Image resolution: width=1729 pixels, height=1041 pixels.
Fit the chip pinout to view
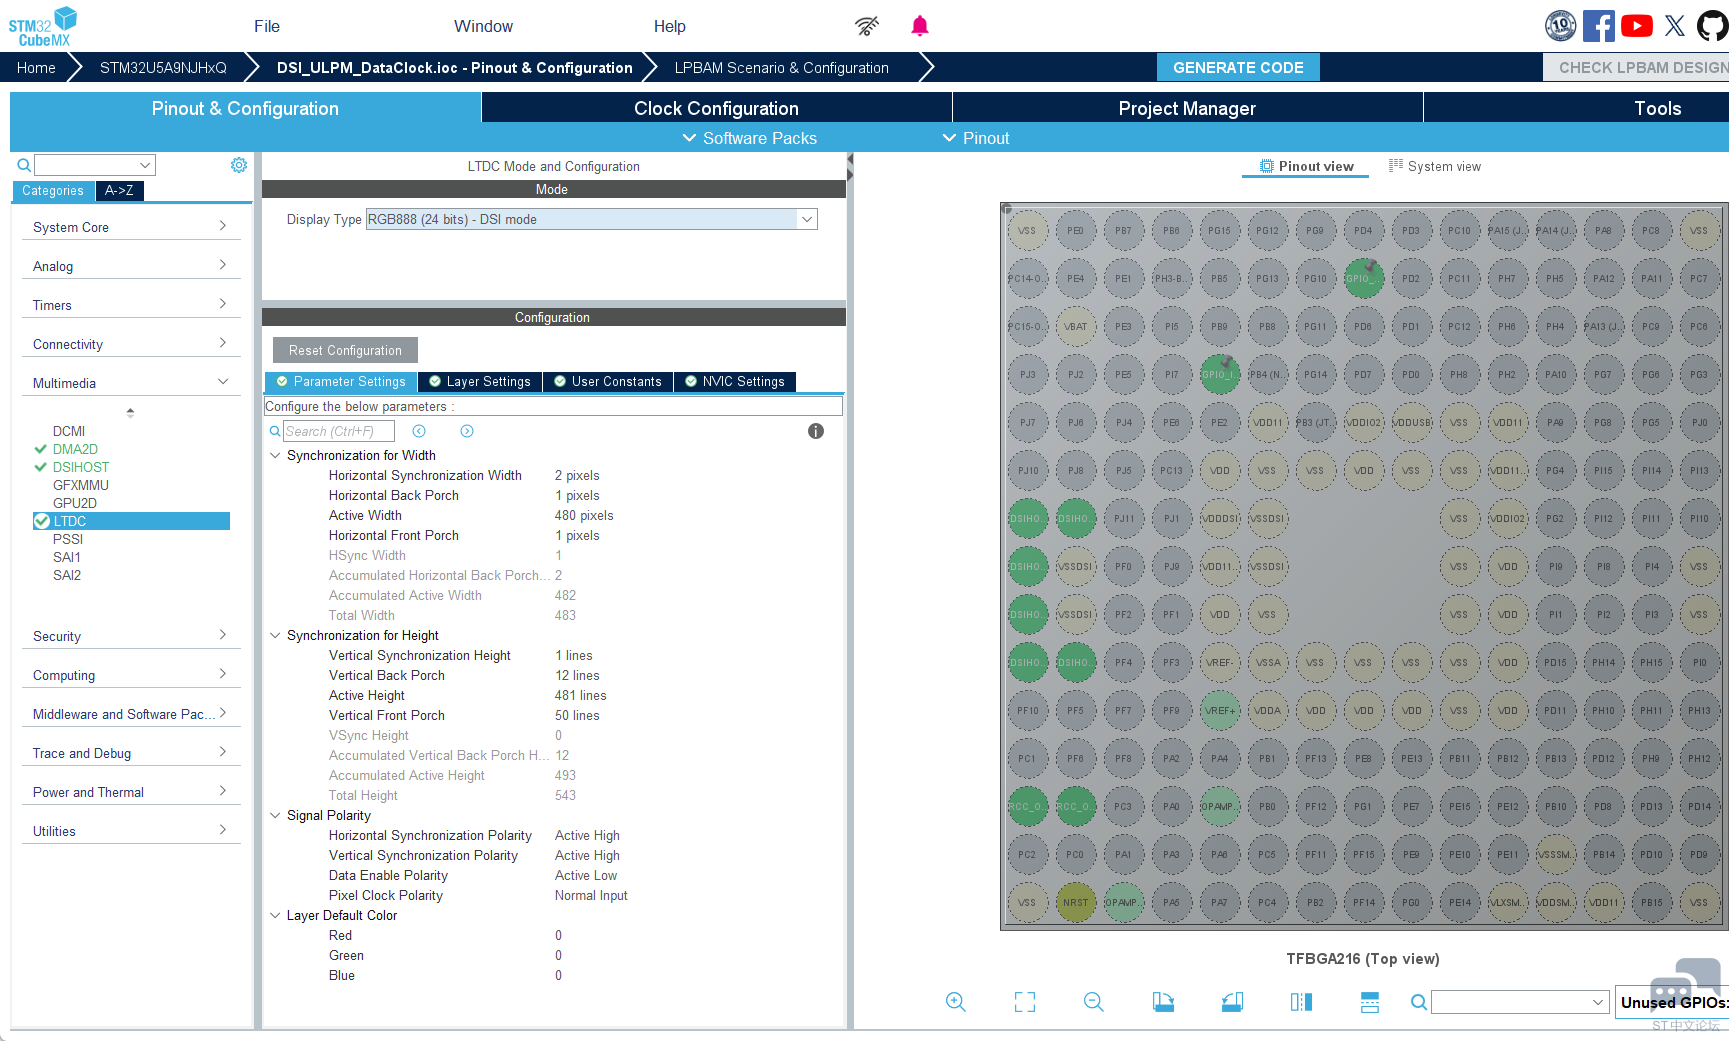tap(1025, 1002)
